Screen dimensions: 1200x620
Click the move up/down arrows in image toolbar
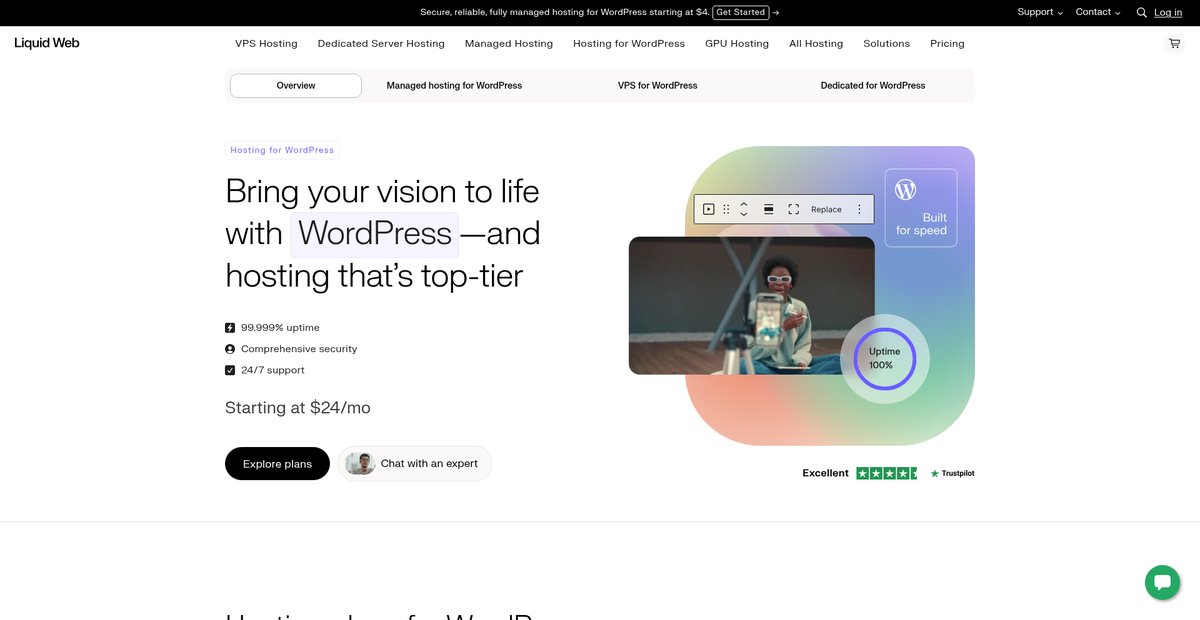[x=744, y=209]
